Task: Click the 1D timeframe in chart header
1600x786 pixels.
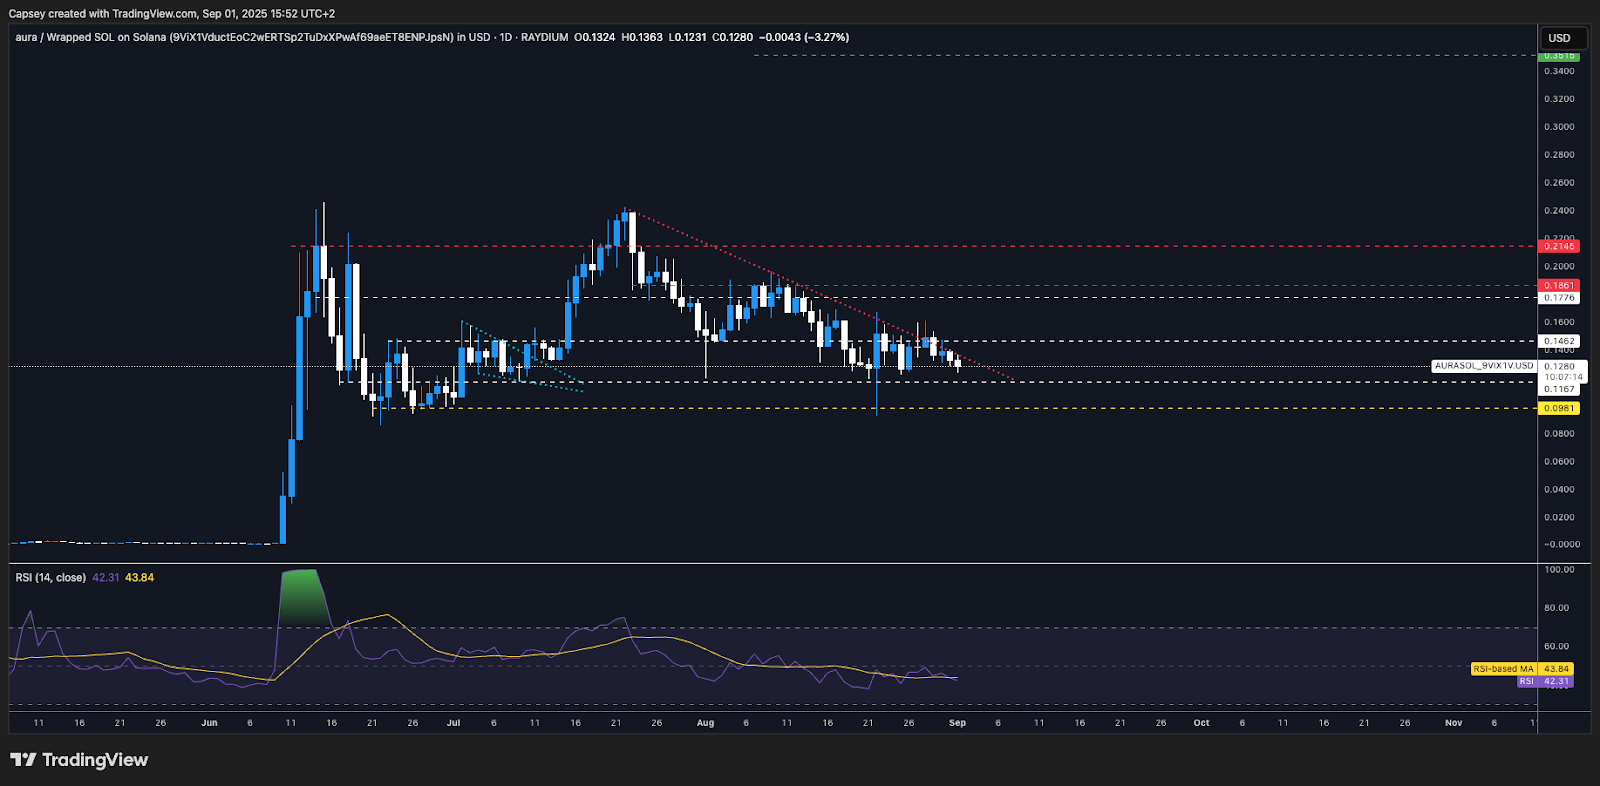Action: pos(505,37)
